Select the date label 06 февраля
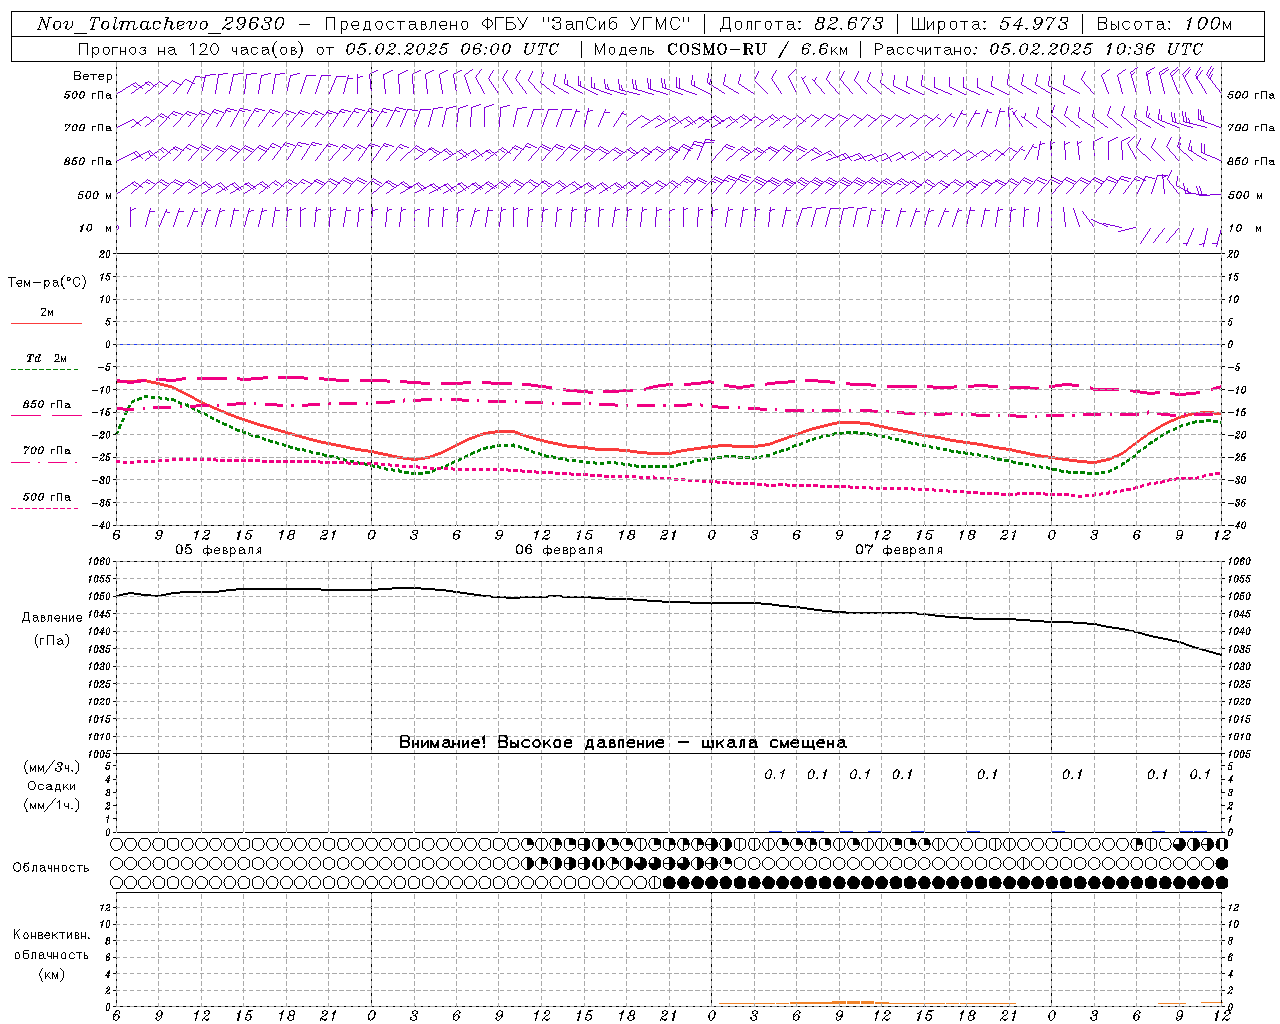Screen dimensions: 1280x1024 559,550
